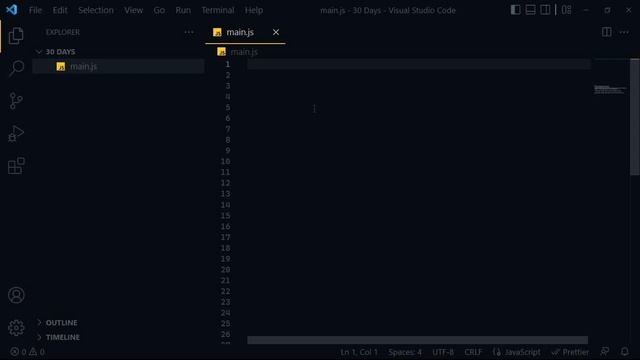
Task: Open the Source Control view
Action: (16, 101)
